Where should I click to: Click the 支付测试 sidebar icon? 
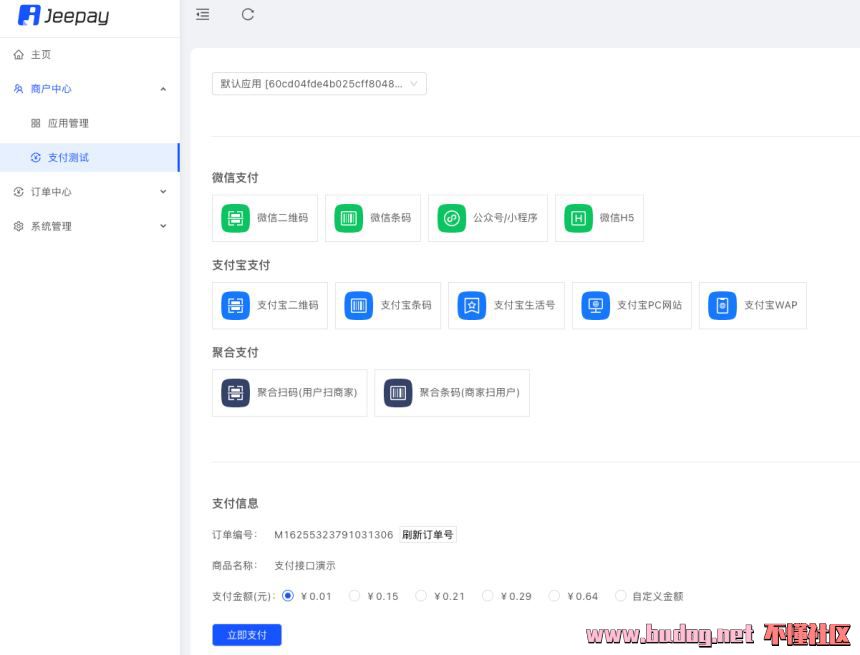point(36,157)
